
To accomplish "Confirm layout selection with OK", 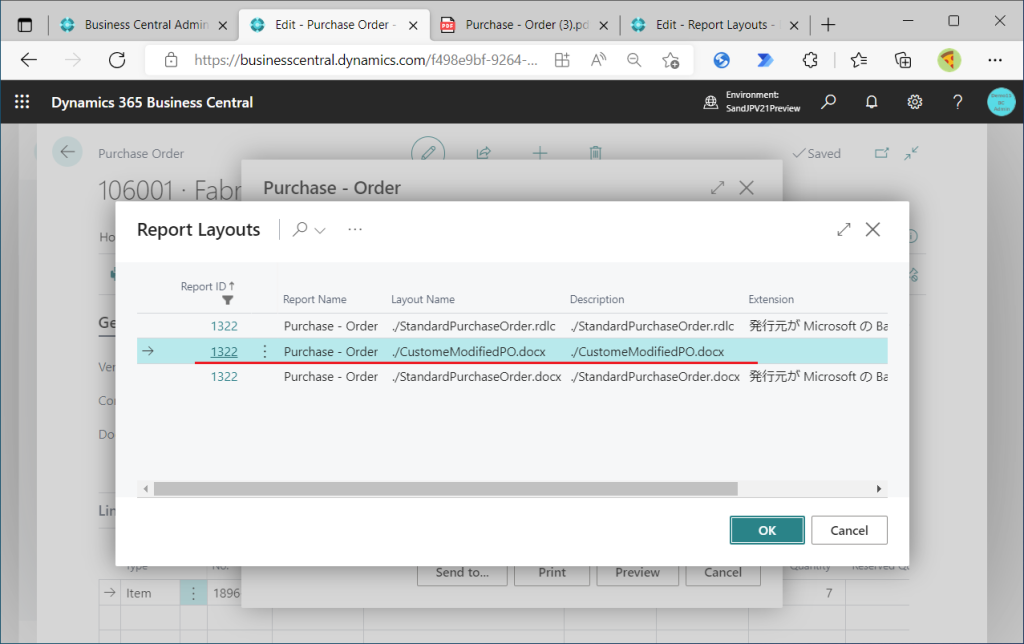I will (767, 530).
